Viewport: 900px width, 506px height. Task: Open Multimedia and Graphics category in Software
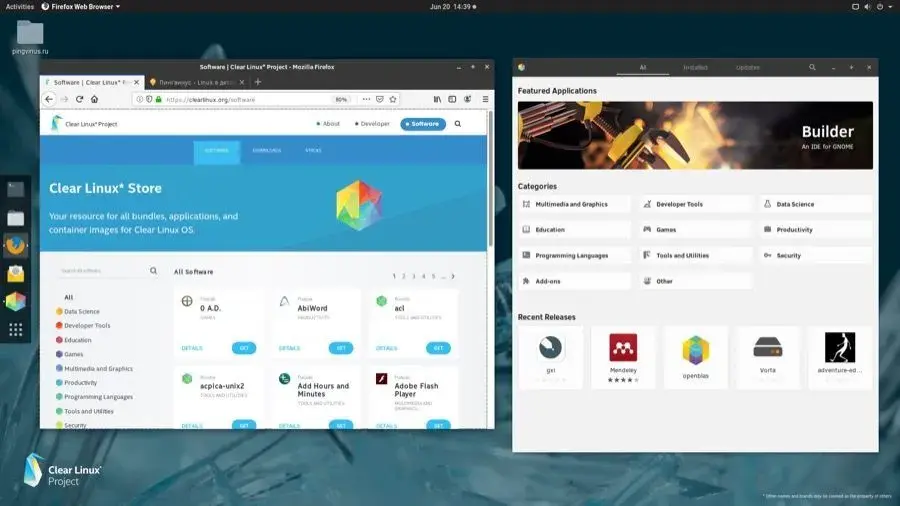click(574, 204)
